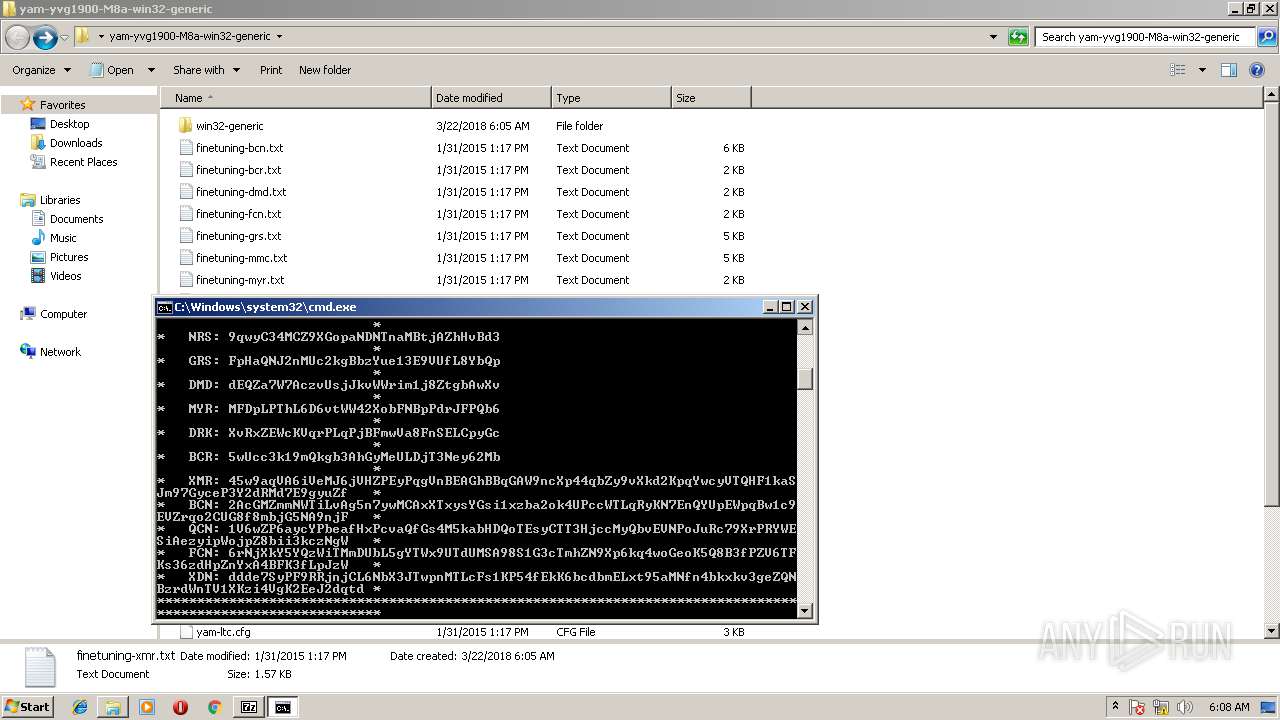Sort files by the Type column header
This screenshot has height=720, width=1280.
click(611, 98)
